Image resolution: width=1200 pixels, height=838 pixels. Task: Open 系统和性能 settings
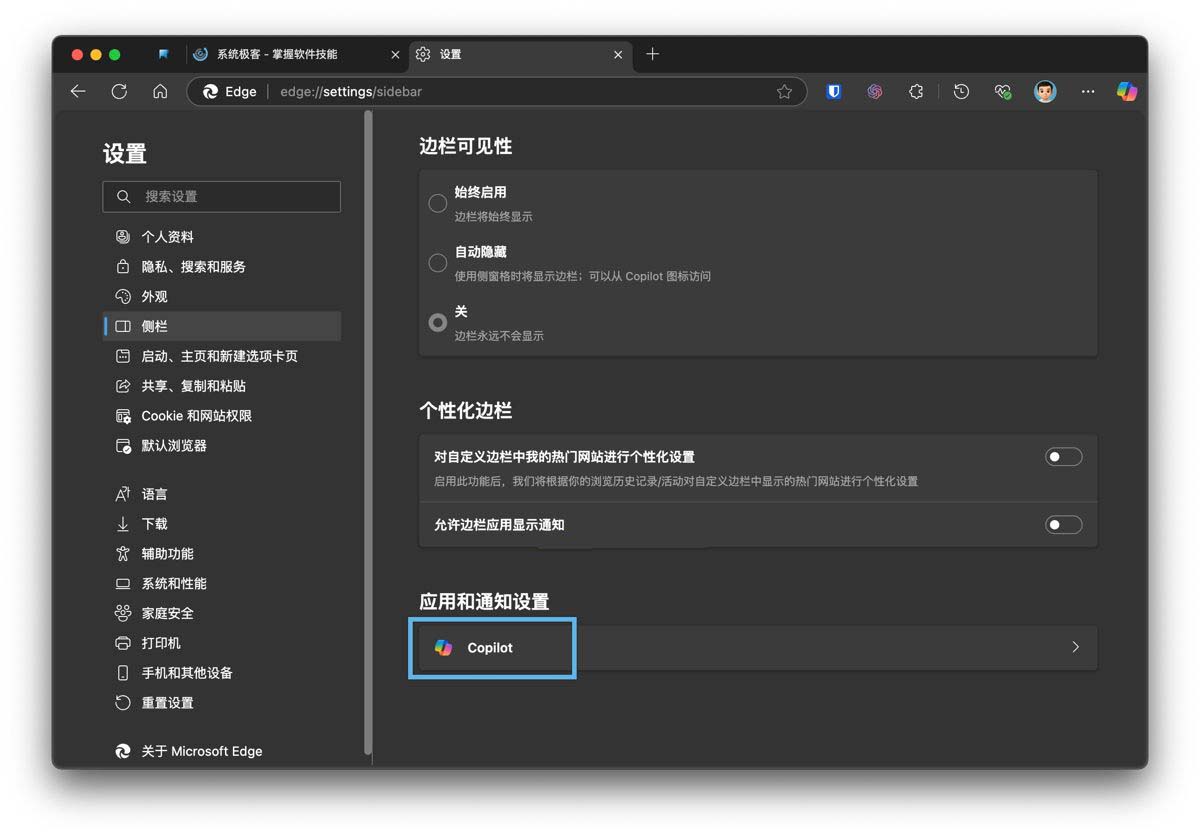221,584
